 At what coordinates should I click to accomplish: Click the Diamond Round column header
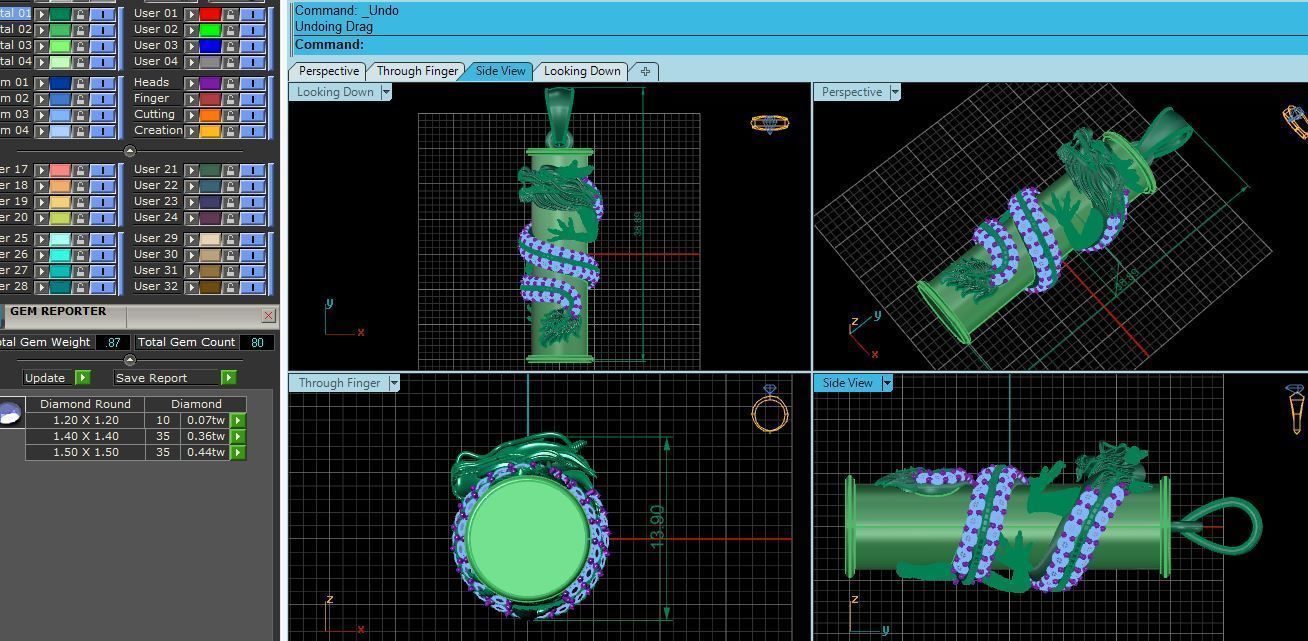85,404
